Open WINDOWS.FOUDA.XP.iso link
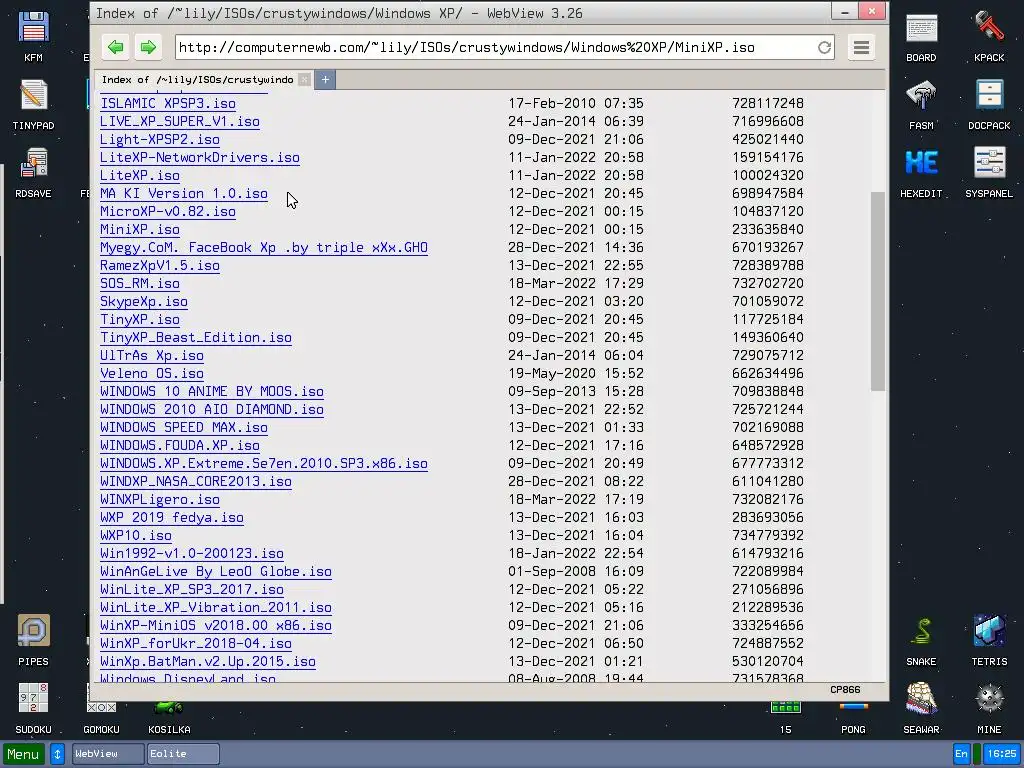This screenshot has height=768, width=1024. 180,445
